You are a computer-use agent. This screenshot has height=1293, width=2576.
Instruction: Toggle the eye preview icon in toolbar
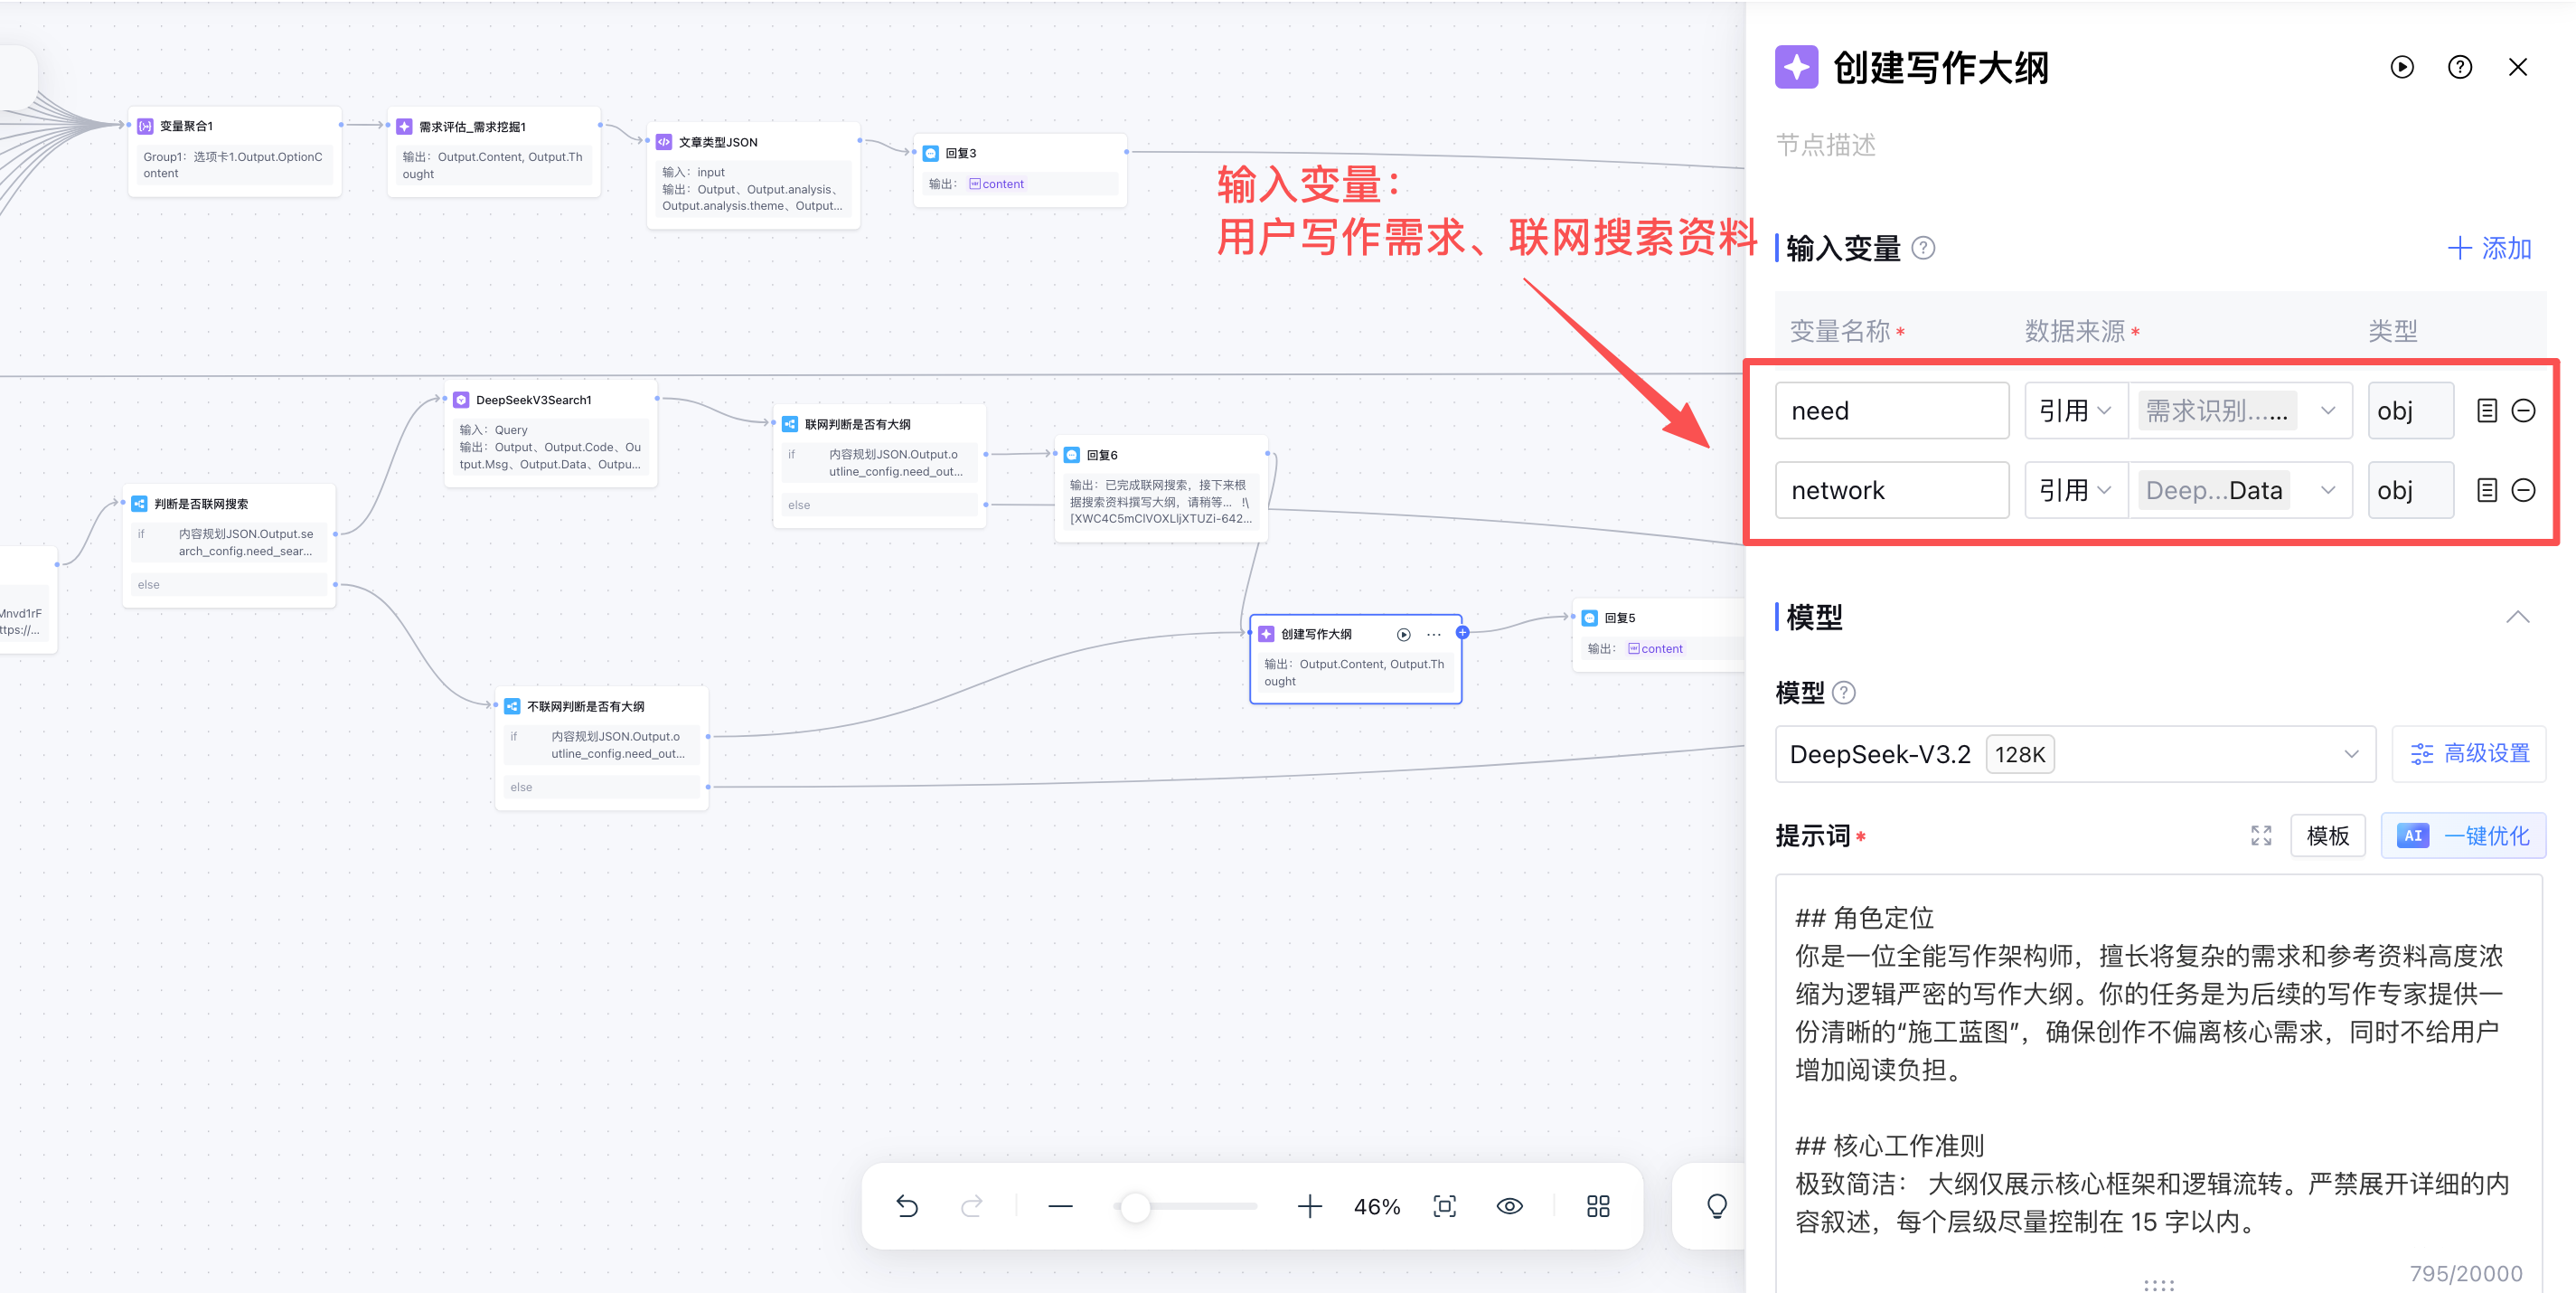[1509, 1206]
